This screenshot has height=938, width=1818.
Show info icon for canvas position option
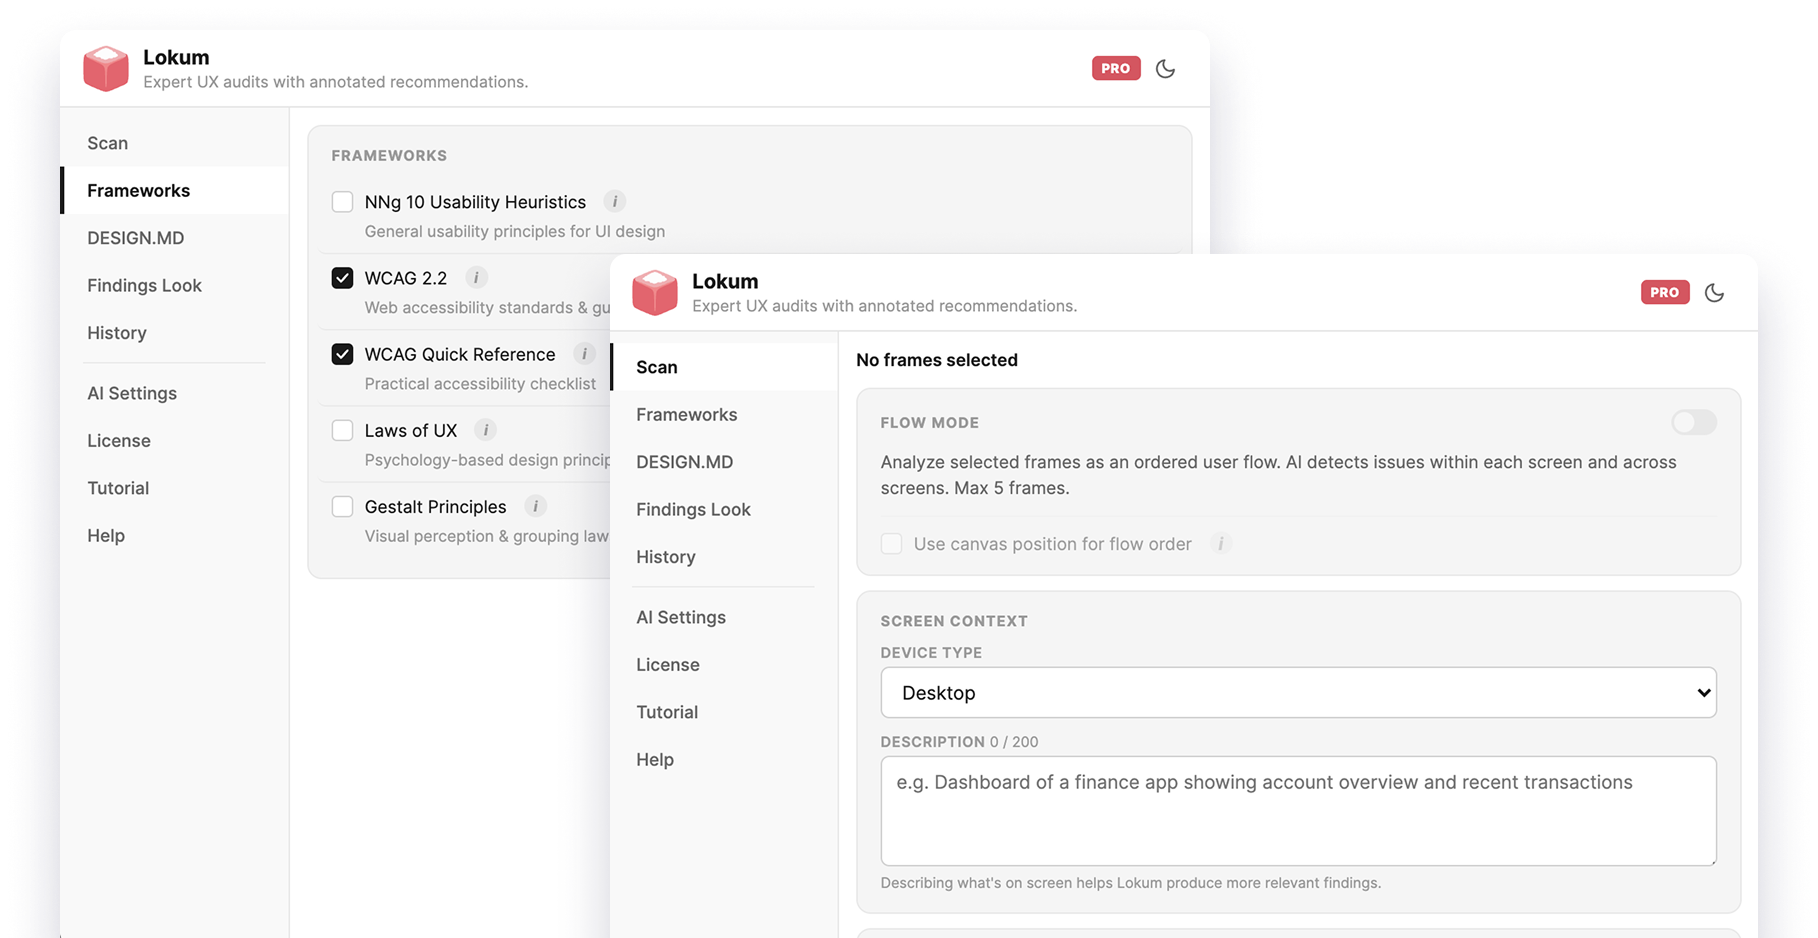tap(1220, 544)
